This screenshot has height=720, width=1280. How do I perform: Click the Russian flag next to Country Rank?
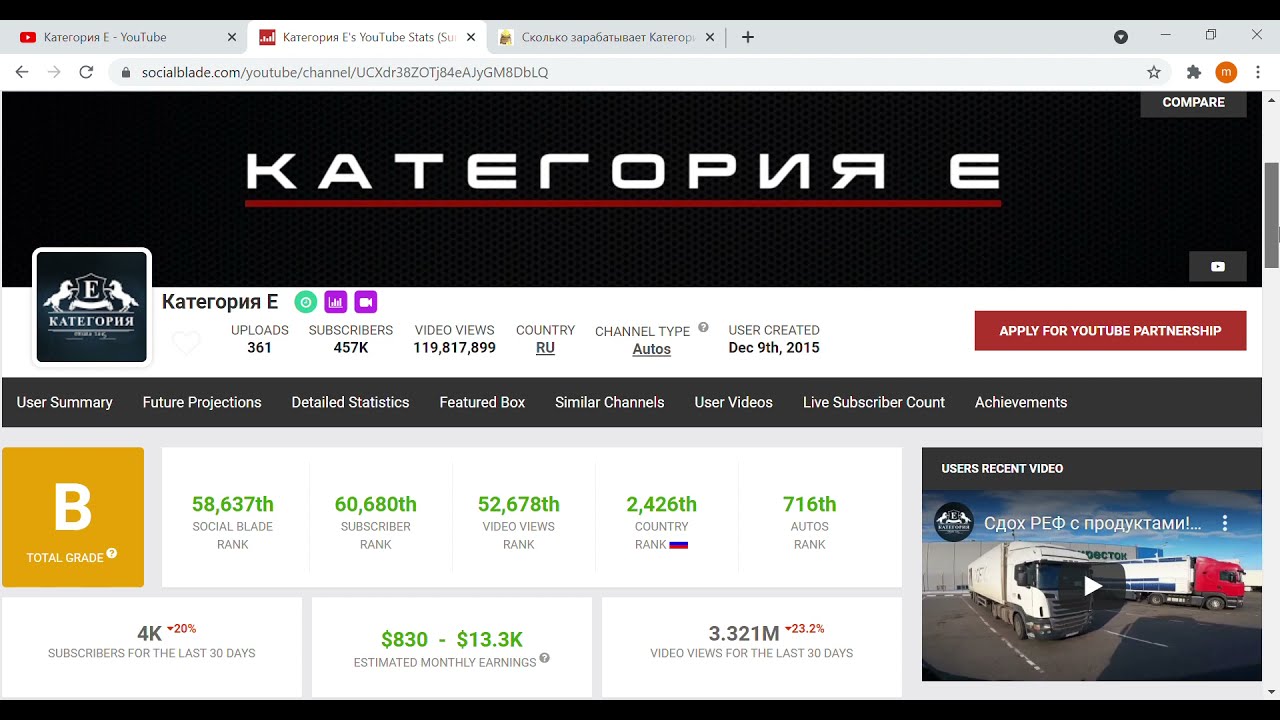(x=679, y=545)
